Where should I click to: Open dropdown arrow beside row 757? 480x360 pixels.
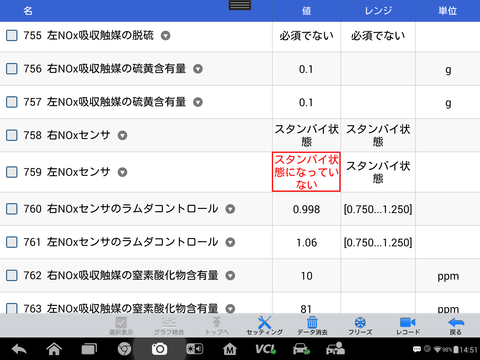pyautogui.click(x=198, y=102)
